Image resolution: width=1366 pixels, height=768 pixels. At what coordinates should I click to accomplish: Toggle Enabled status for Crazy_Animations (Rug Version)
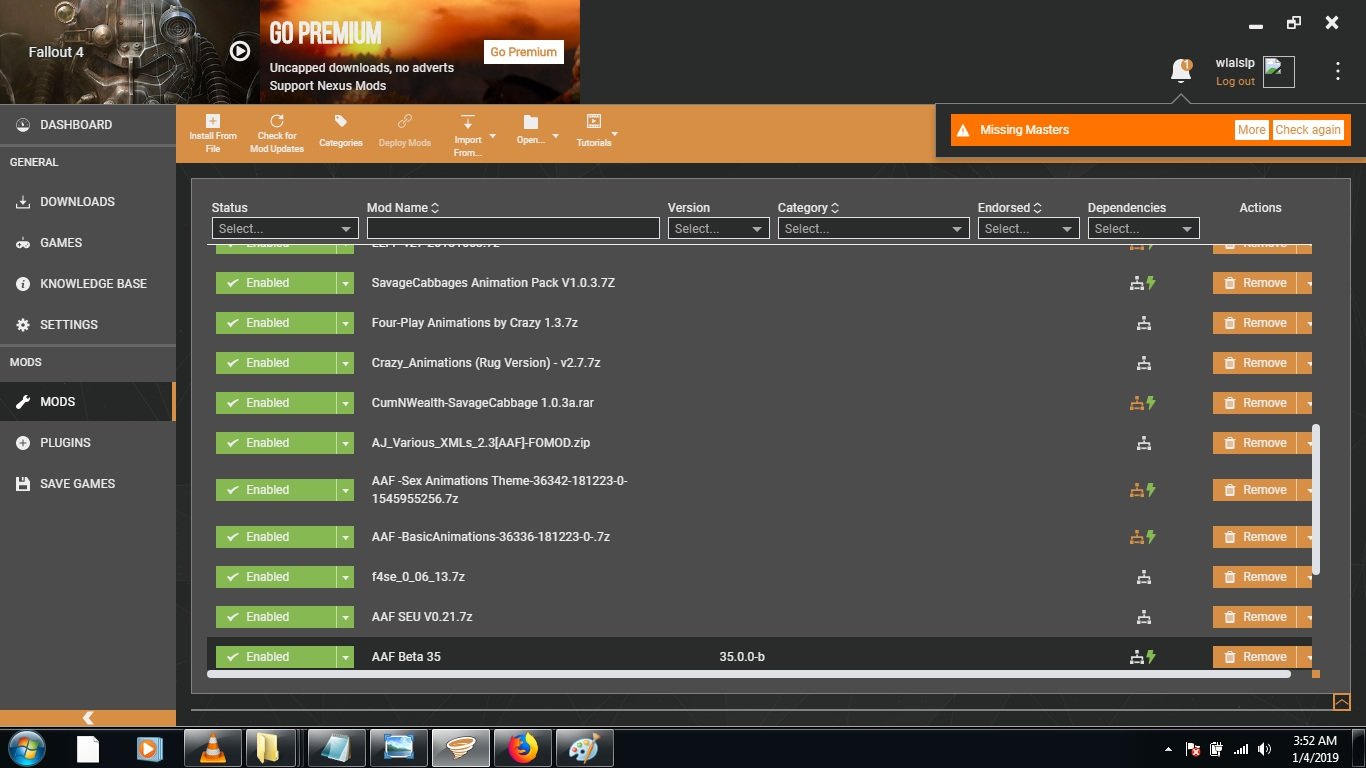(276, 363)
